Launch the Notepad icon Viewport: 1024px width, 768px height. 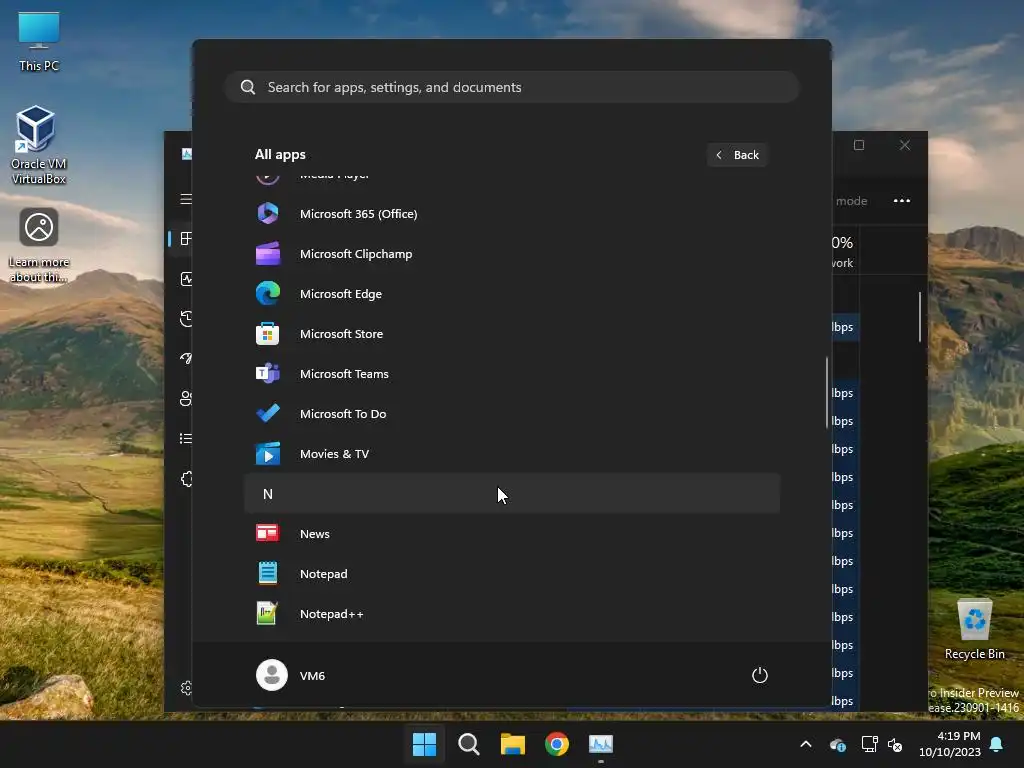[268, 573]
